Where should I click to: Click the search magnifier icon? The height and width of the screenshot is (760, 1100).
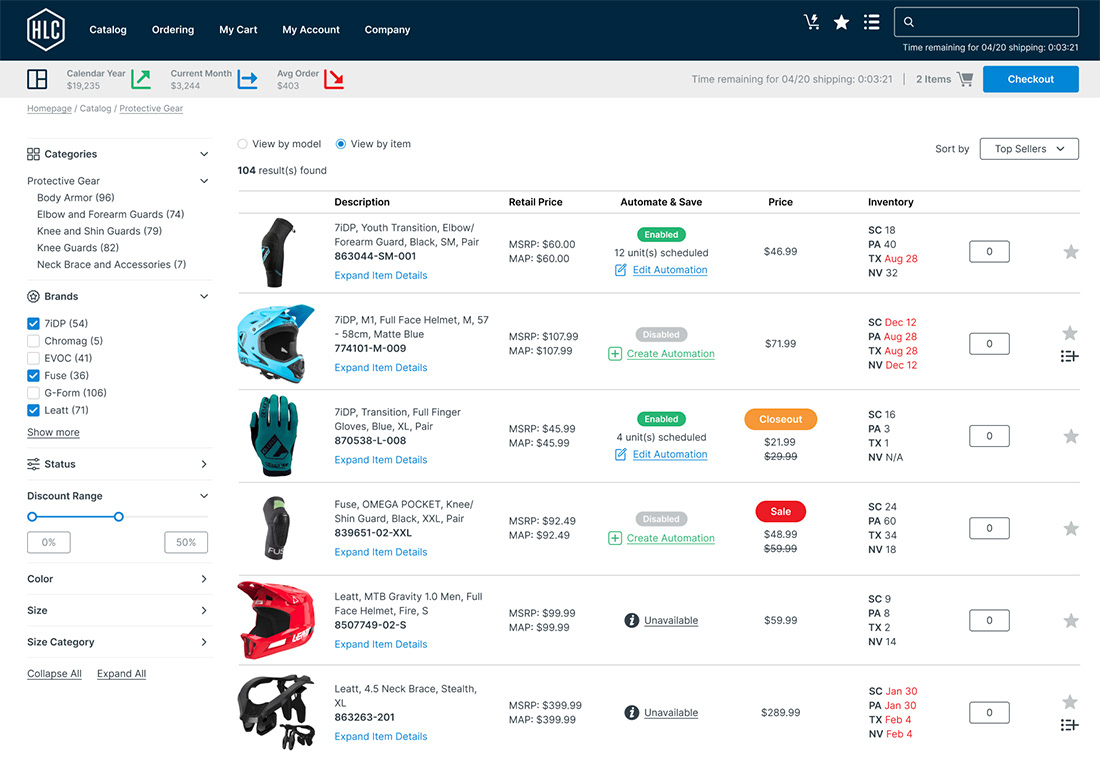(x=908, y=22)
